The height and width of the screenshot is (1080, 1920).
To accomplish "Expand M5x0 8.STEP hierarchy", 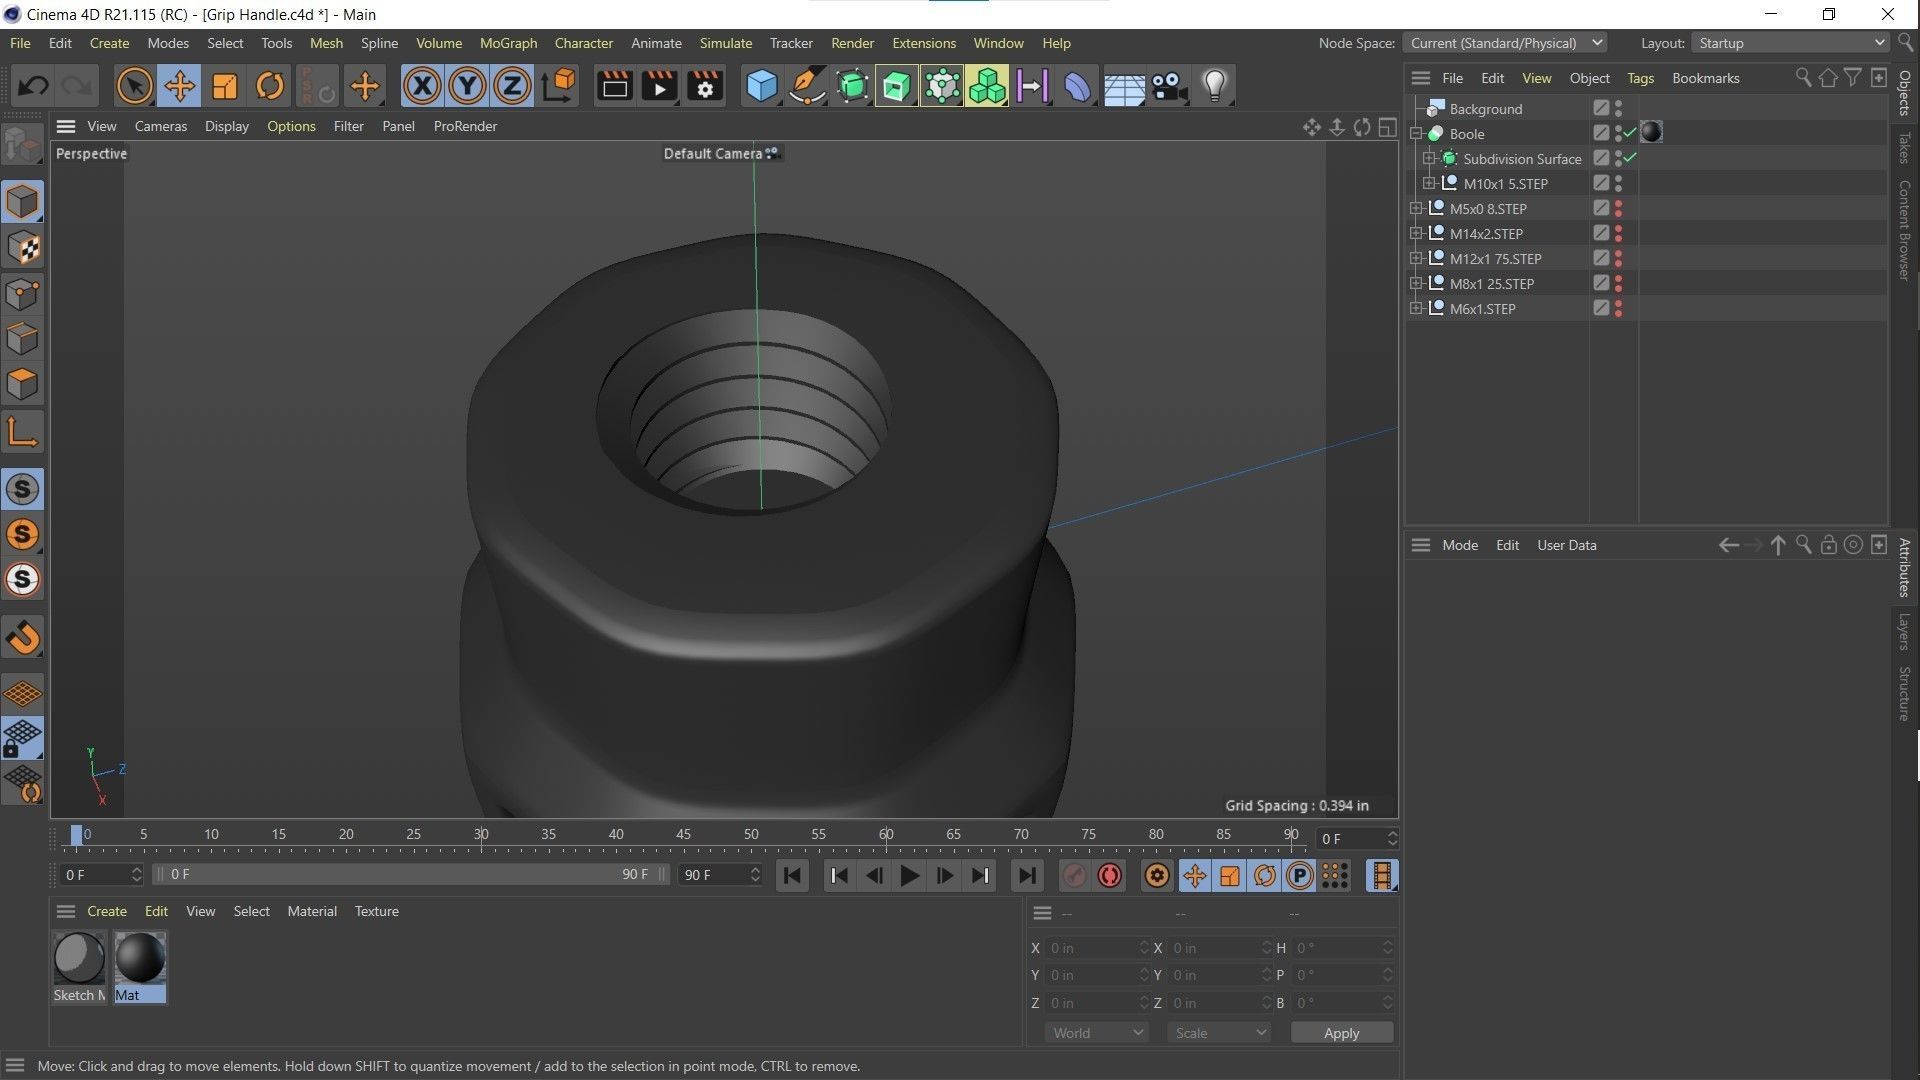I will 1416,209.
